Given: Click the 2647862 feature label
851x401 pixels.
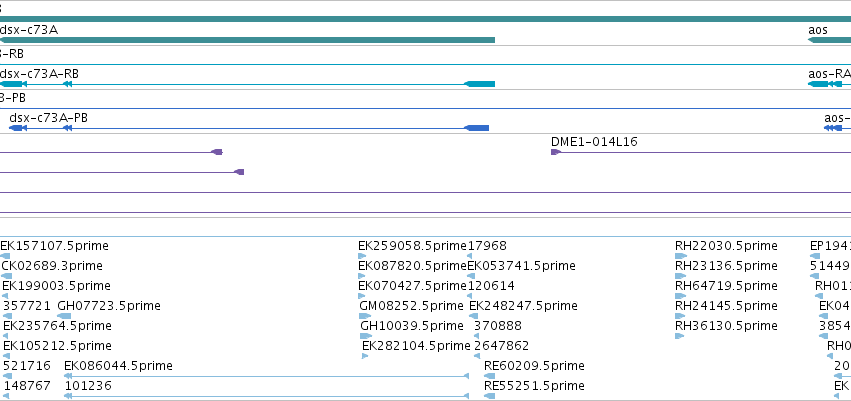Looking at the screenshot, I should (x=501, y=346).
